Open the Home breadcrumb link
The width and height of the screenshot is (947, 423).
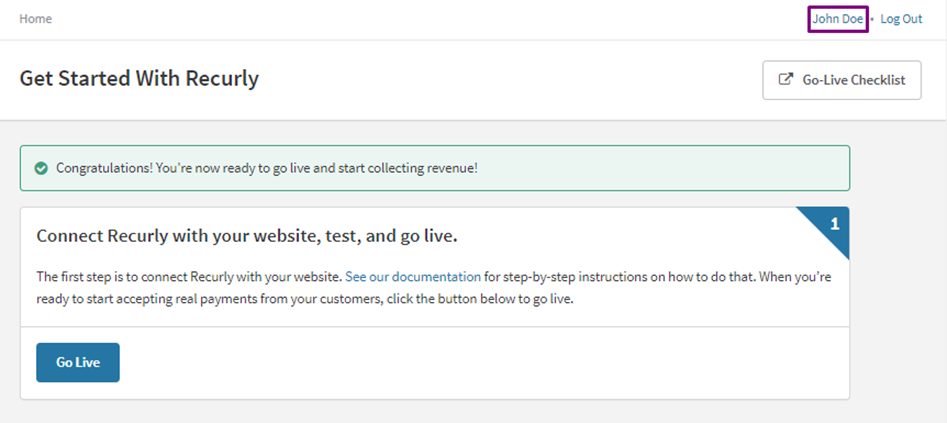tap(36, 19)
